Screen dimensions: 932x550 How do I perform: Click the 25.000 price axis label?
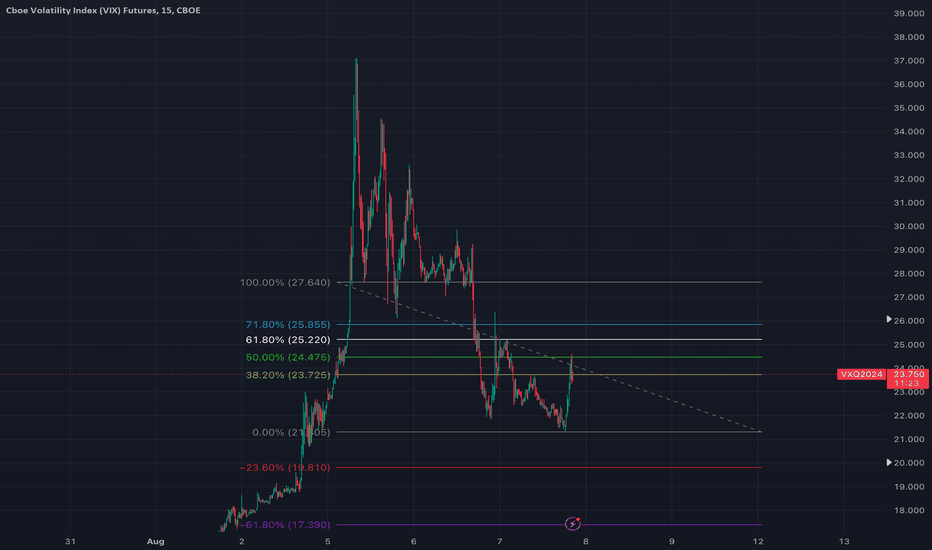pos(909,345)
